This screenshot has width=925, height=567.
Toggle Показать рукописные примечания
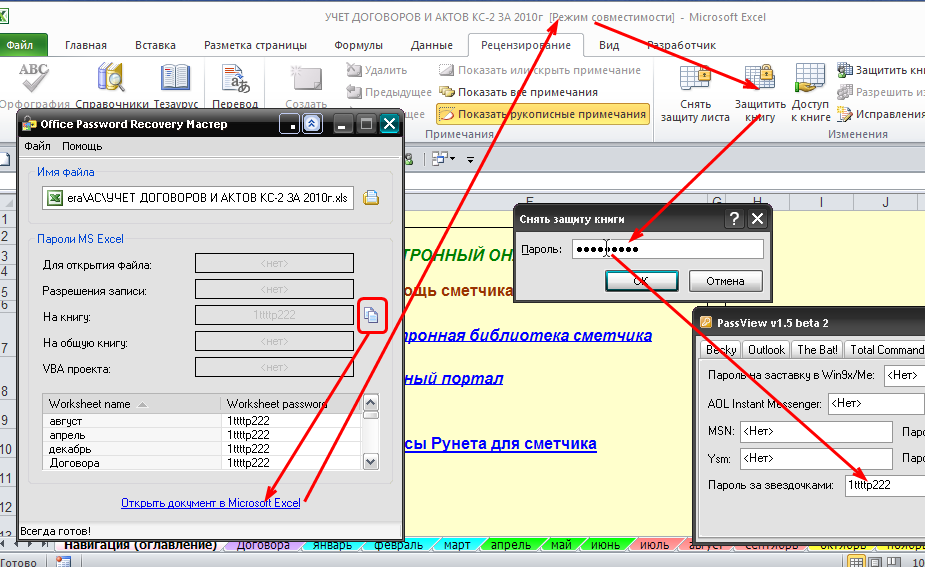(x=543, y=114)
